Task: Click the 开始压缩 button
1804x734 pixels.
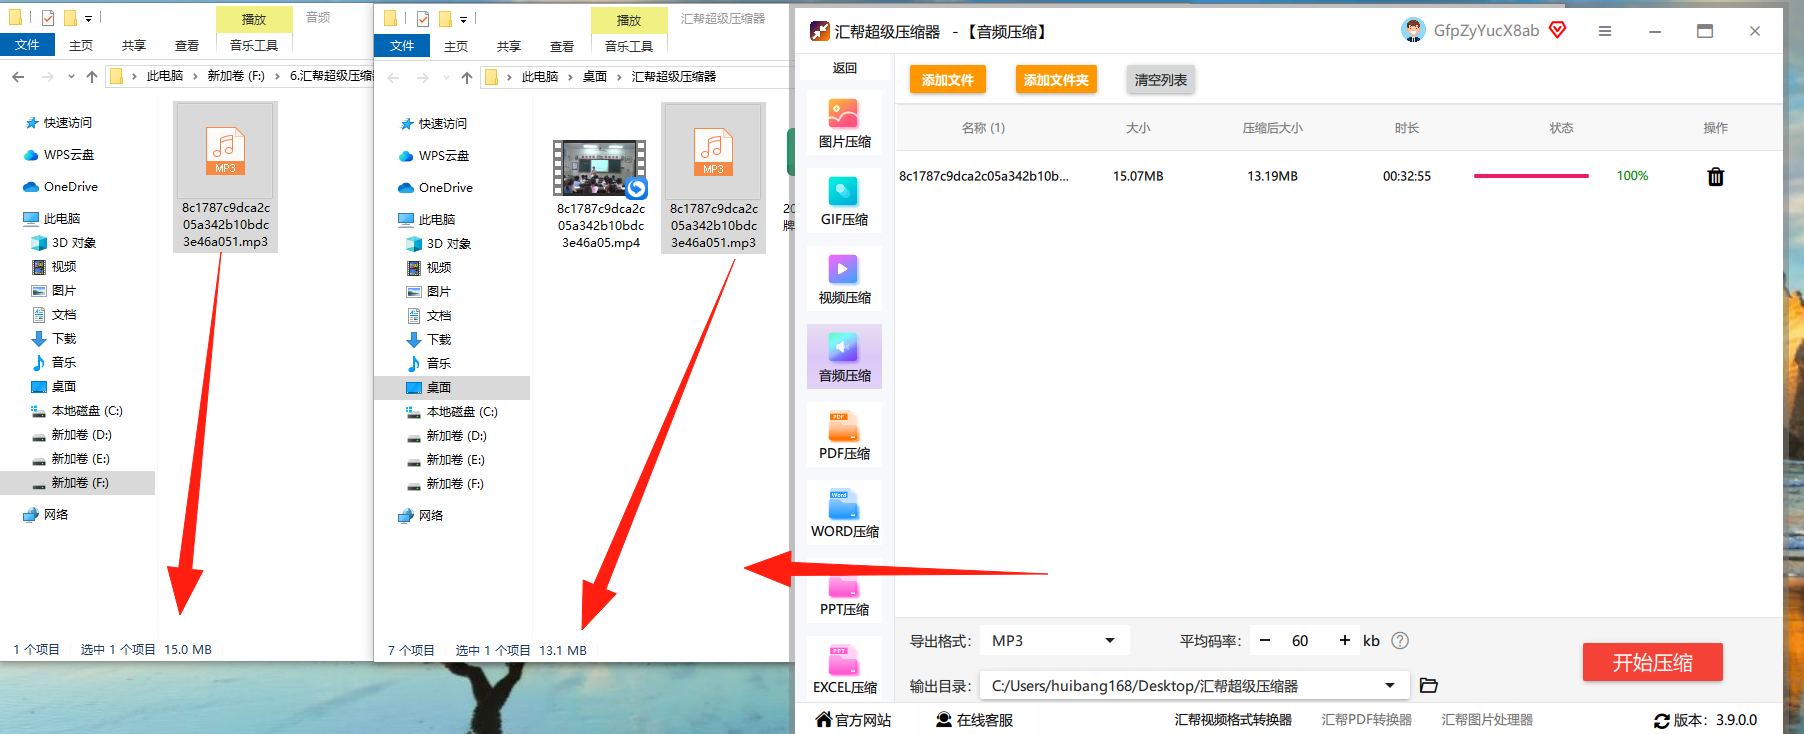Action: (1652, 662)
